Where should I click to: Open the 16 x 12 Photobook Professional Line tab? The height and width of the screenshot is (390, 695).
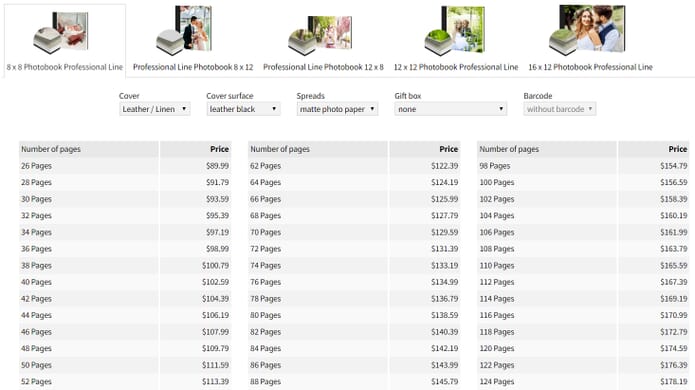pos(590,67)
